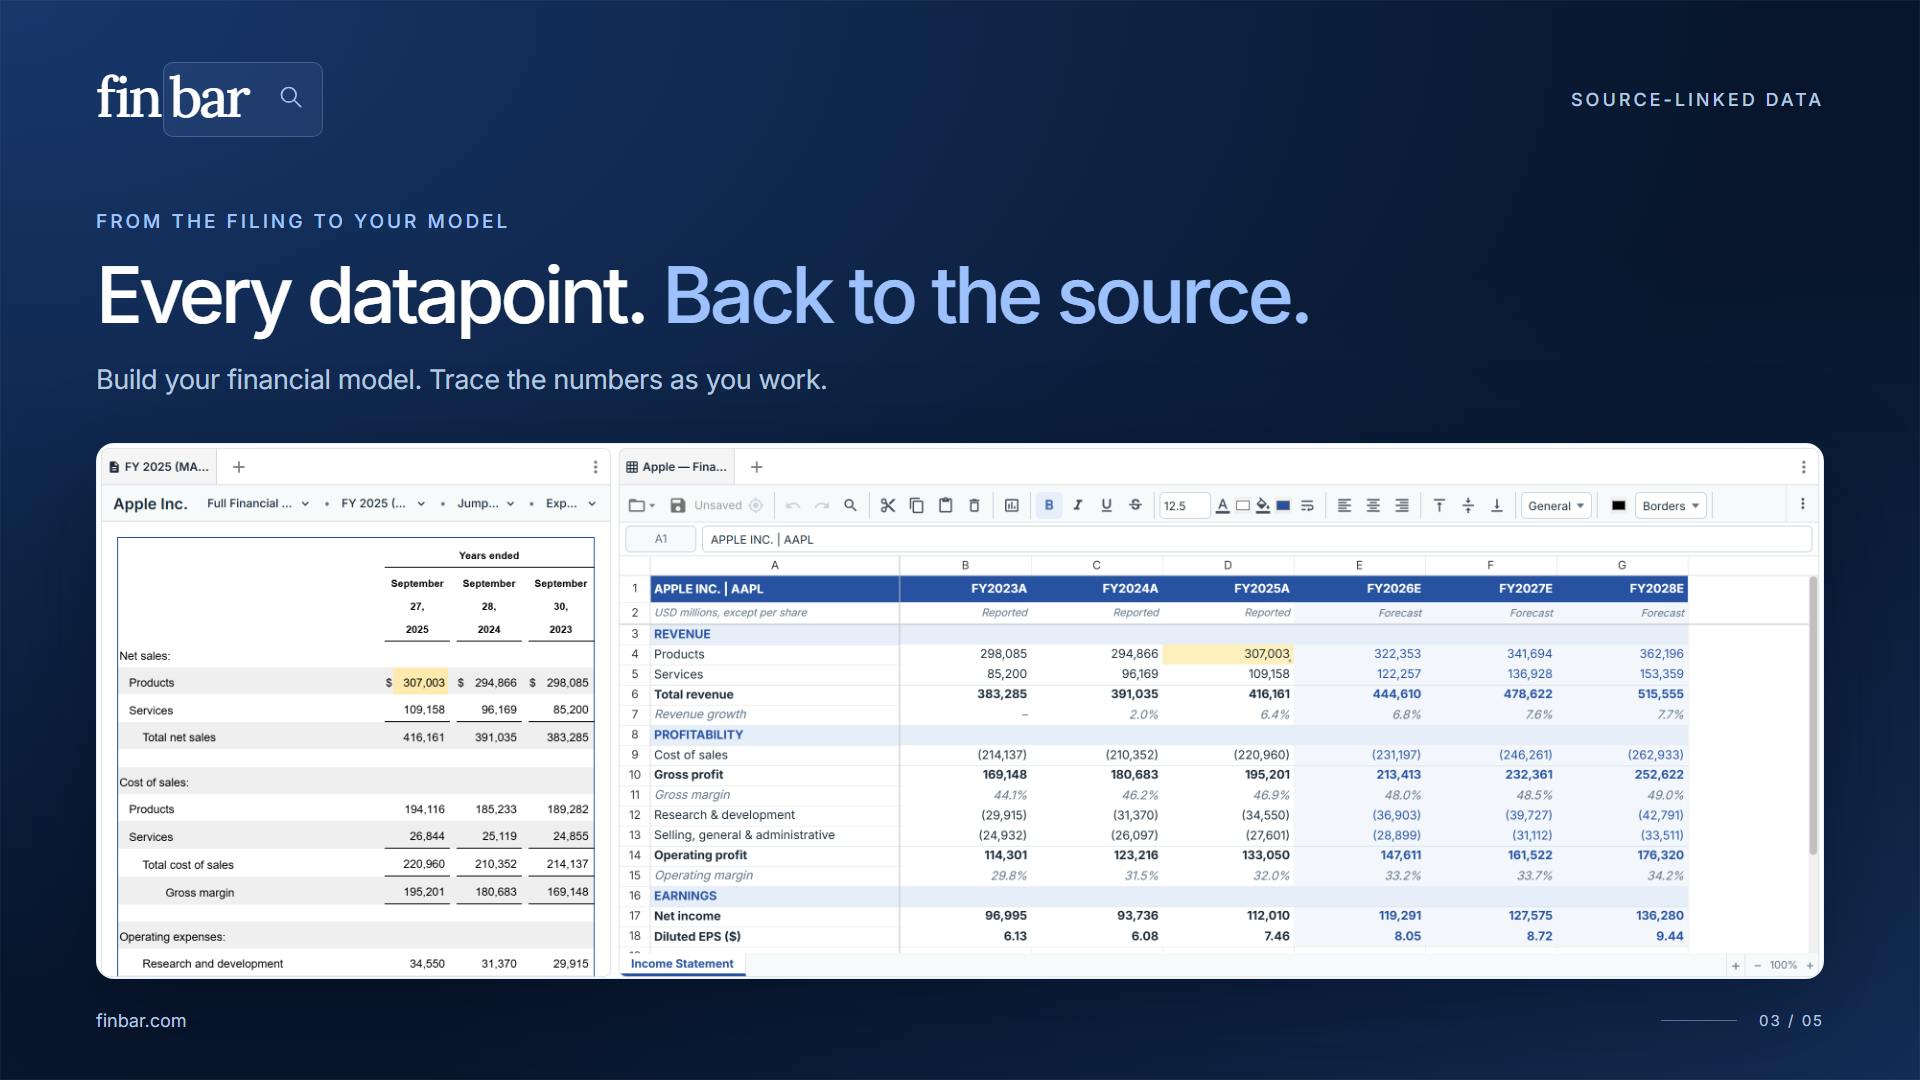This screenshot has width=1920, height=1080.
Task: Open the Borders dropdown
Action: pyautogui.click(x=1670, y=506)
